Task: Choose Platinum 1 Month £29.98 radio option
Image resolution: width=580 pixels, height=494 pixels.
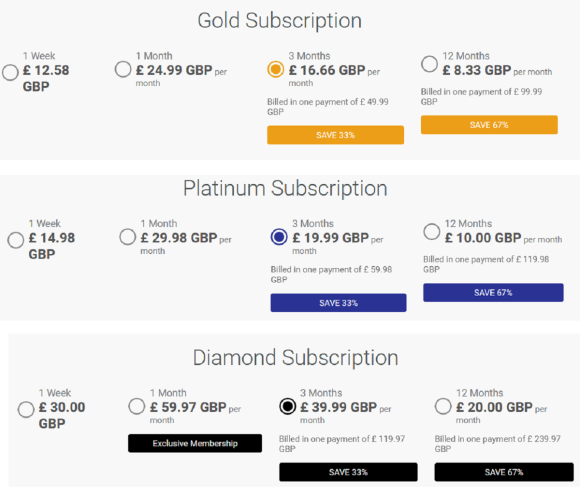Action: tap(128, 237)
